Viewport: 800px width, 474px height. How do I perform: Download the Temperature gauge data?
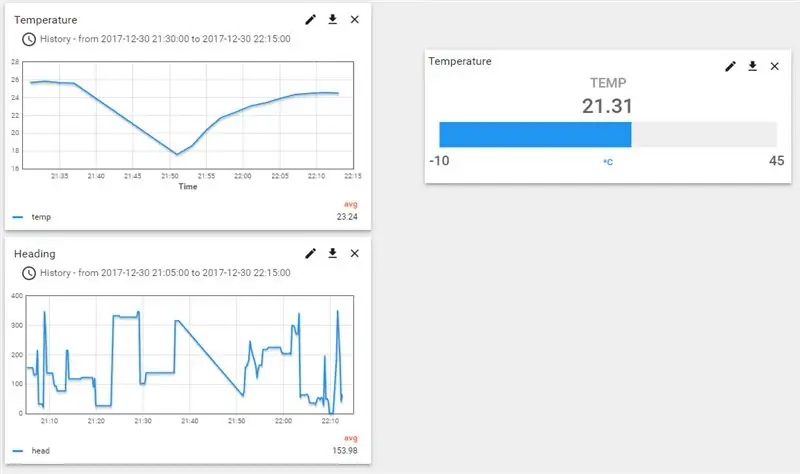coord(753,66)
